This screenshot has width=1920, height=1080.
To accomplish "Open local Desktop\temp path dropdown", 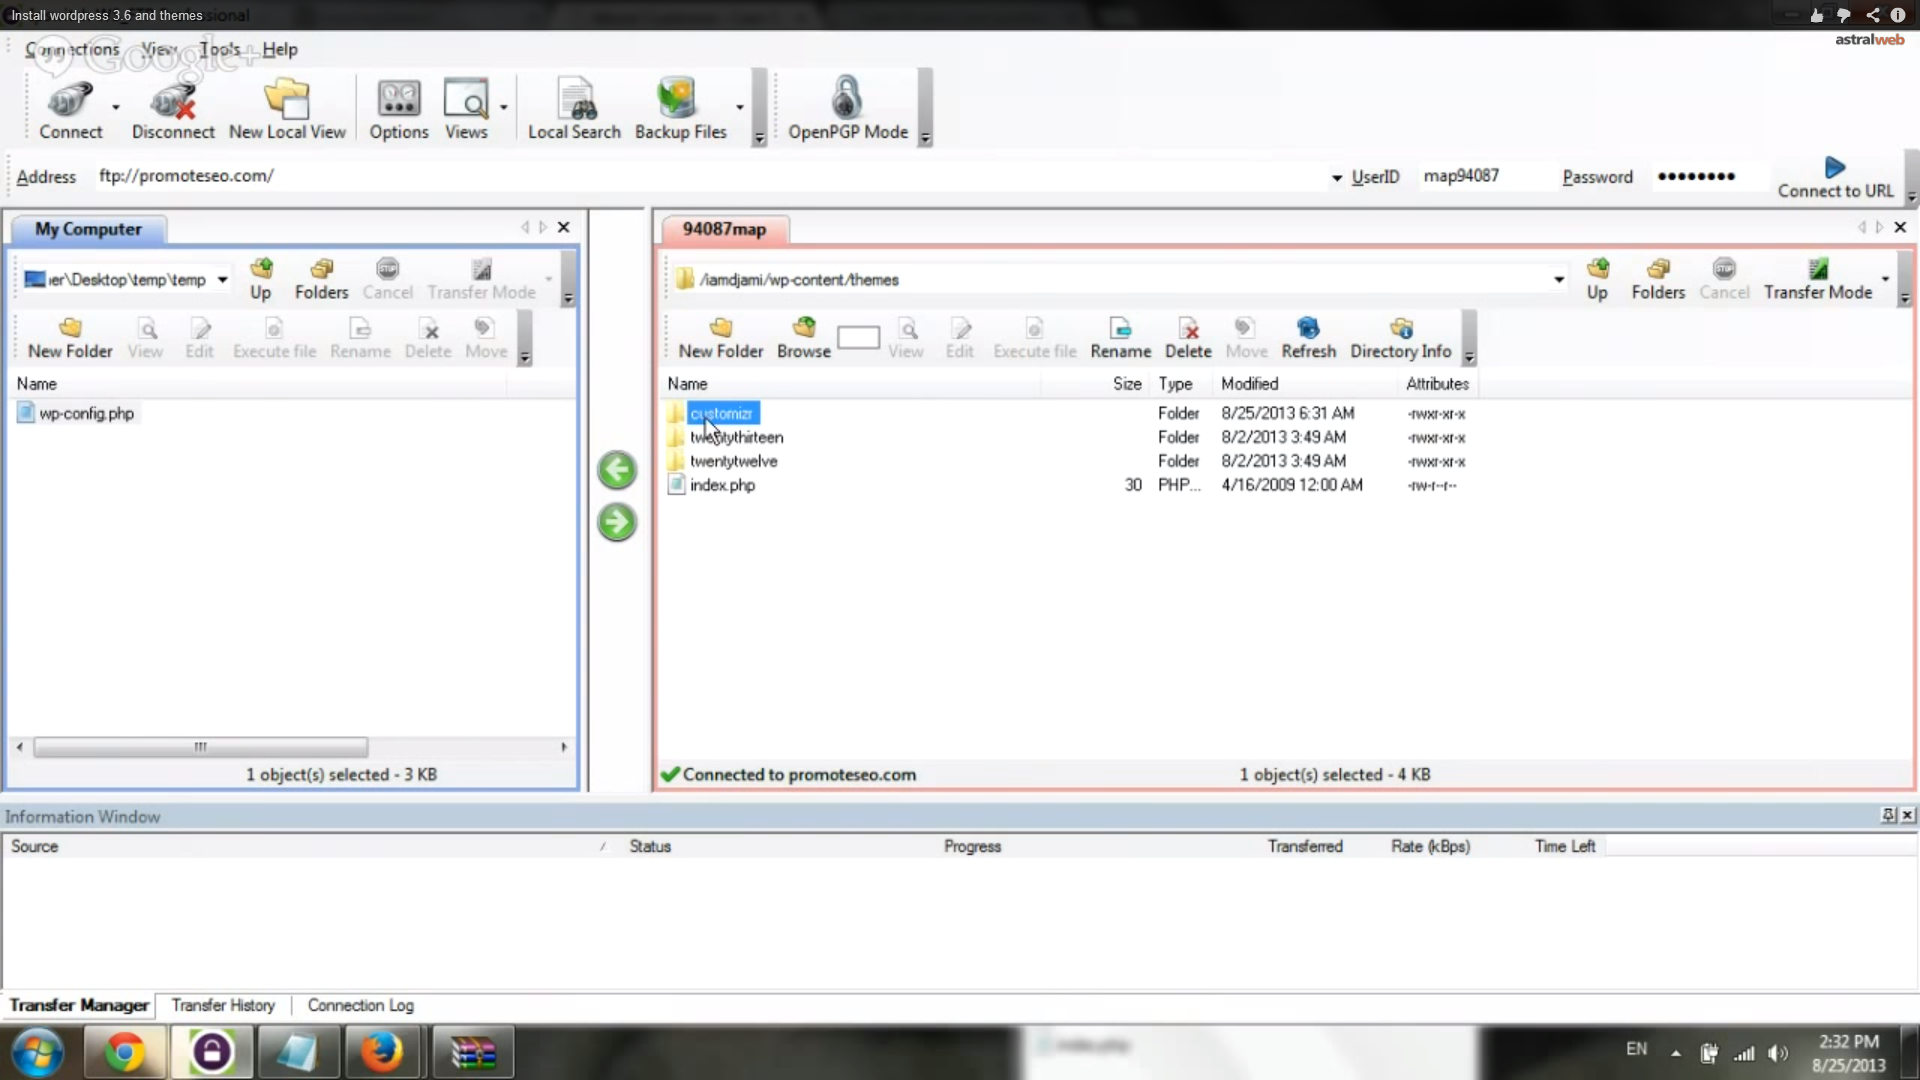I will coord(223,280).
